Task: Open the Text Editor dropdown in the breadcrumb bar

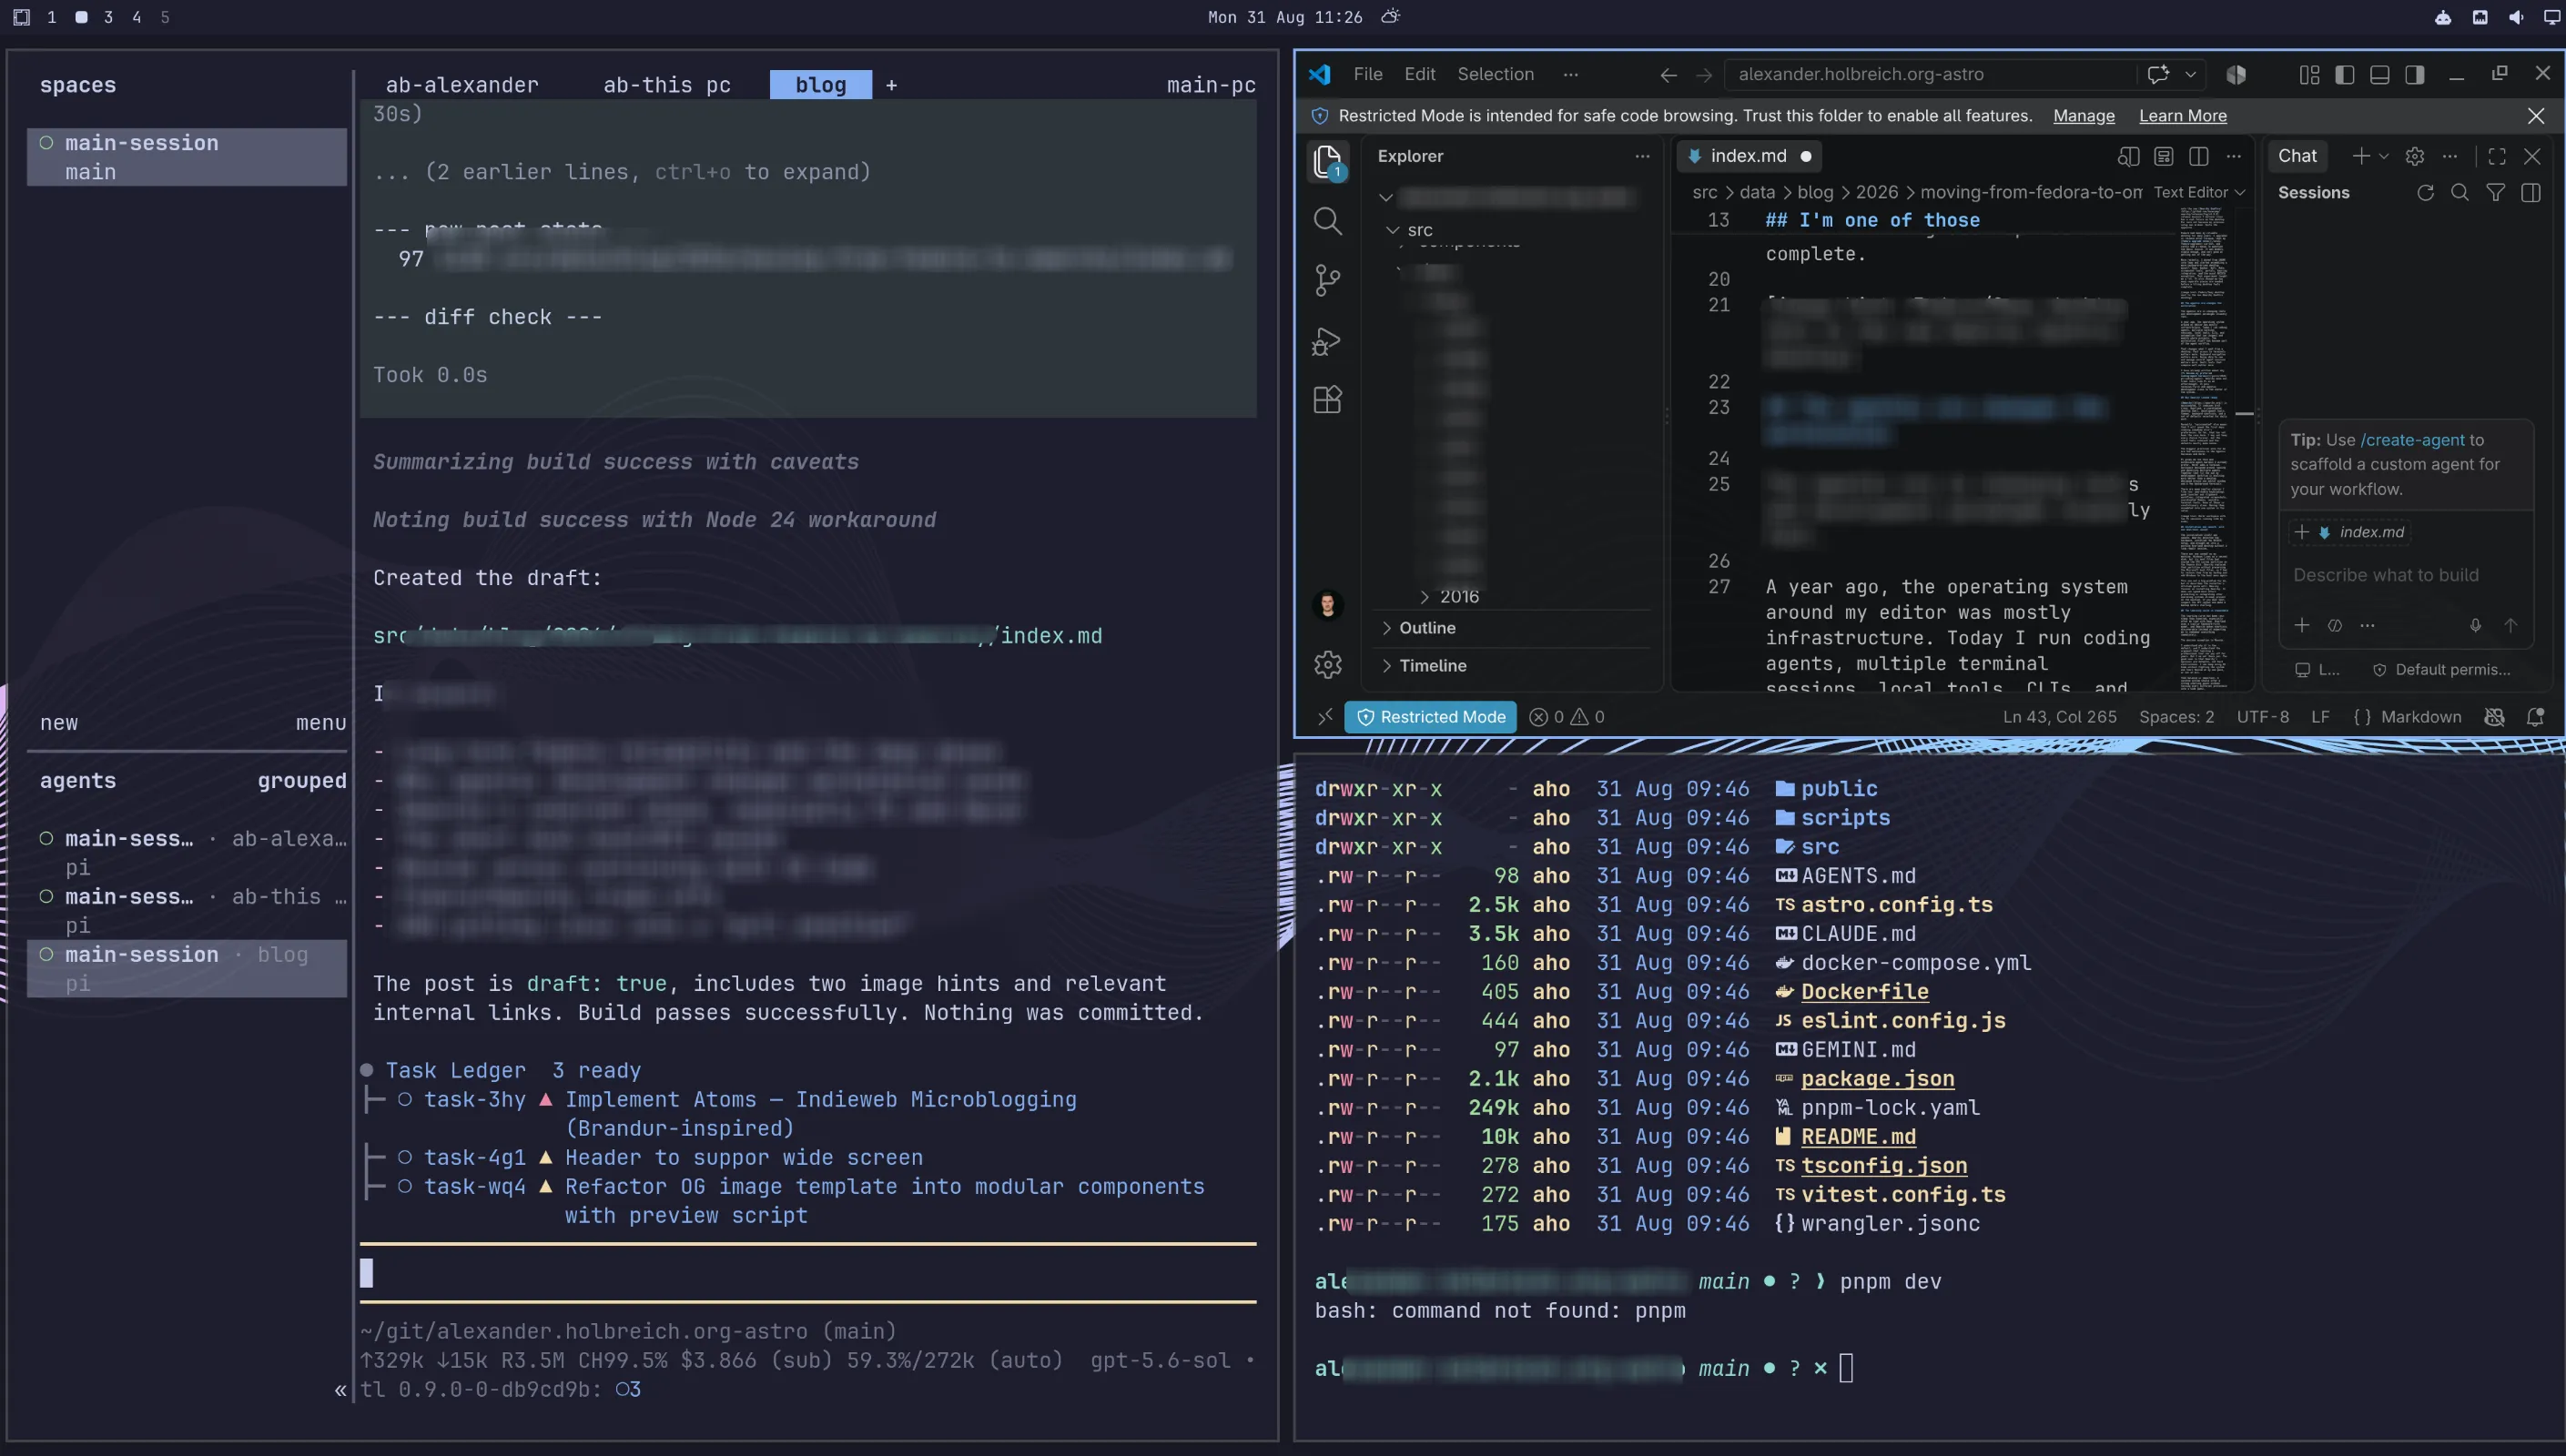Action: tap(2199, 192)
